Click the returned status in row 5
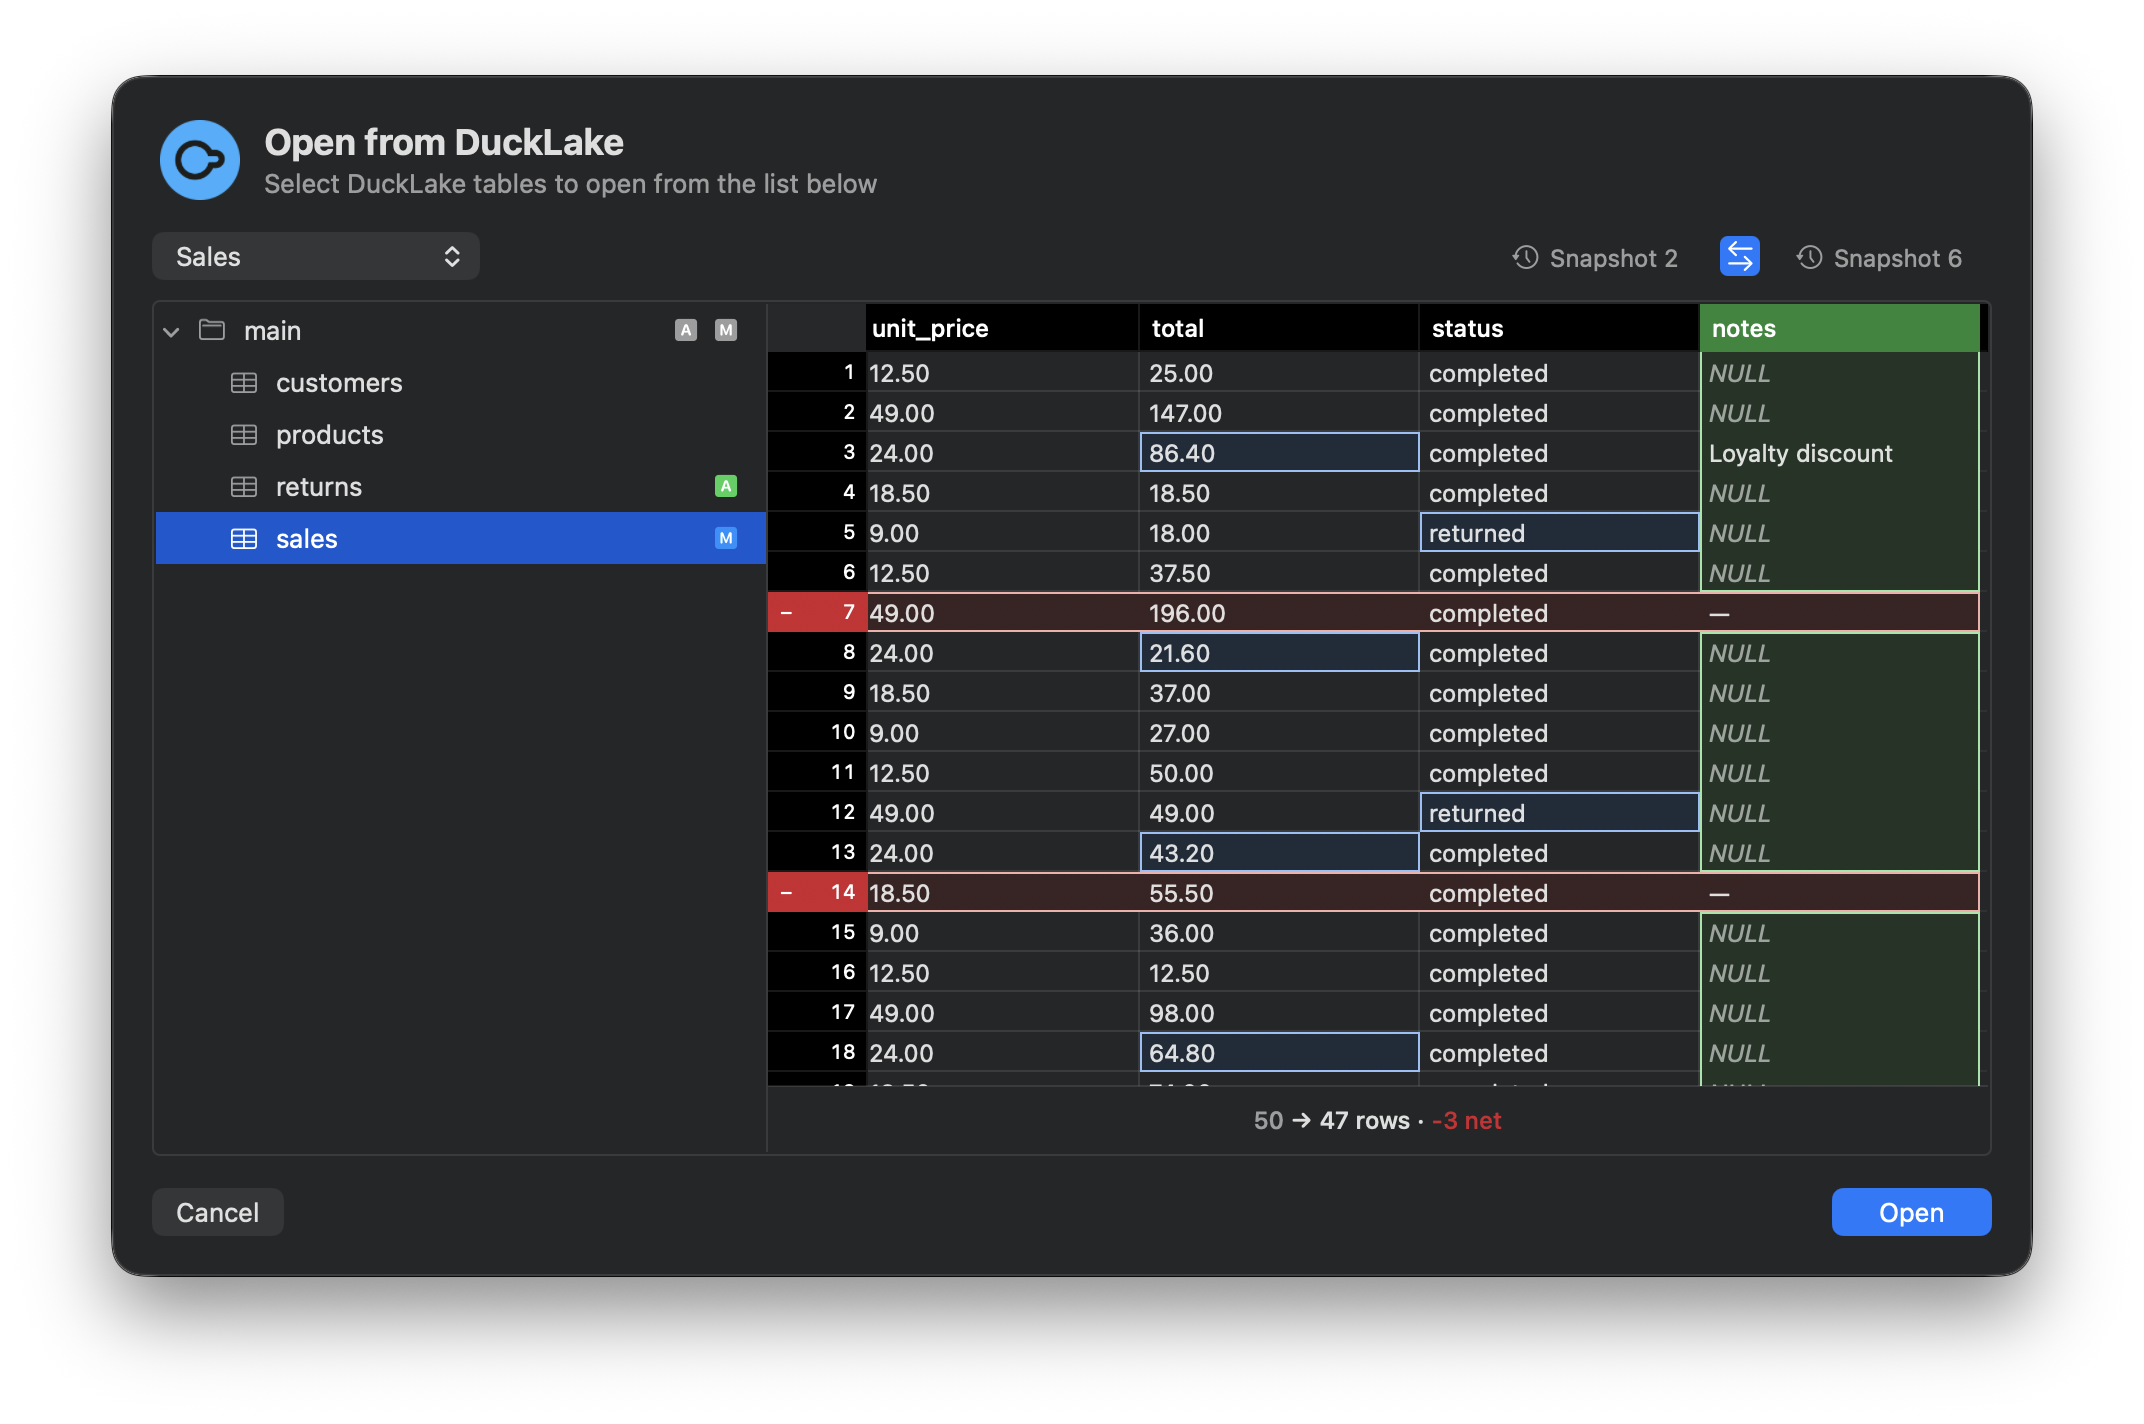The width and height of the screenshot is (2144, 1424). pos(1559,532)
